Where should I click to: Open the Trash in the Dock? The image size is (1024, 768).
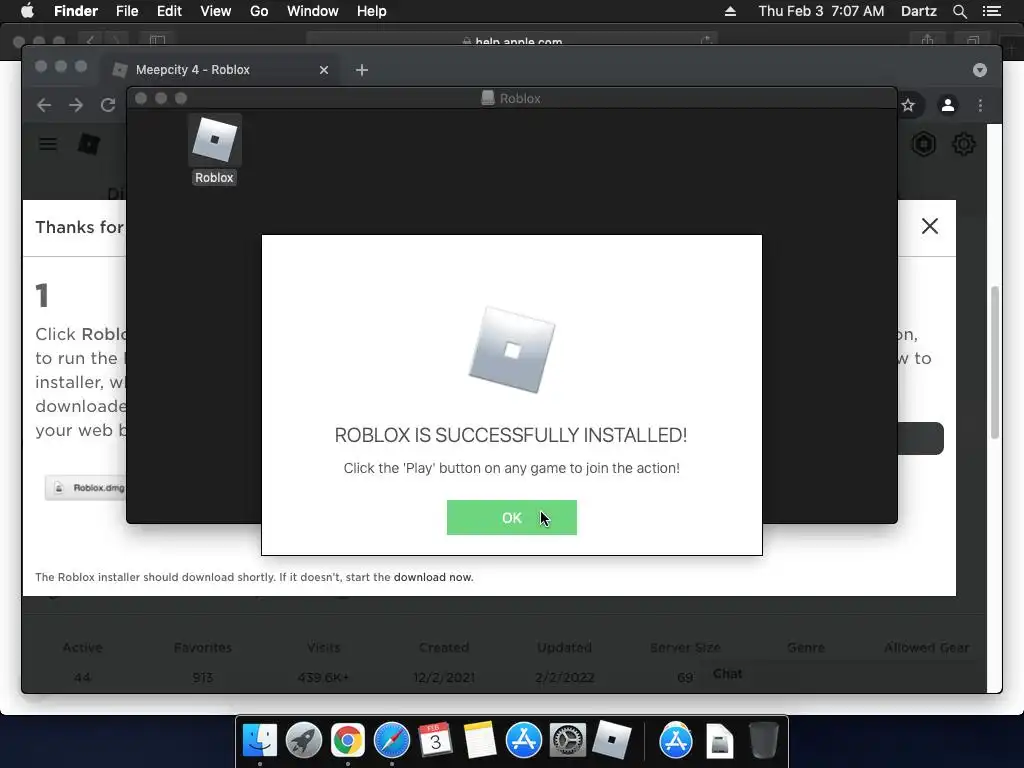763,741
